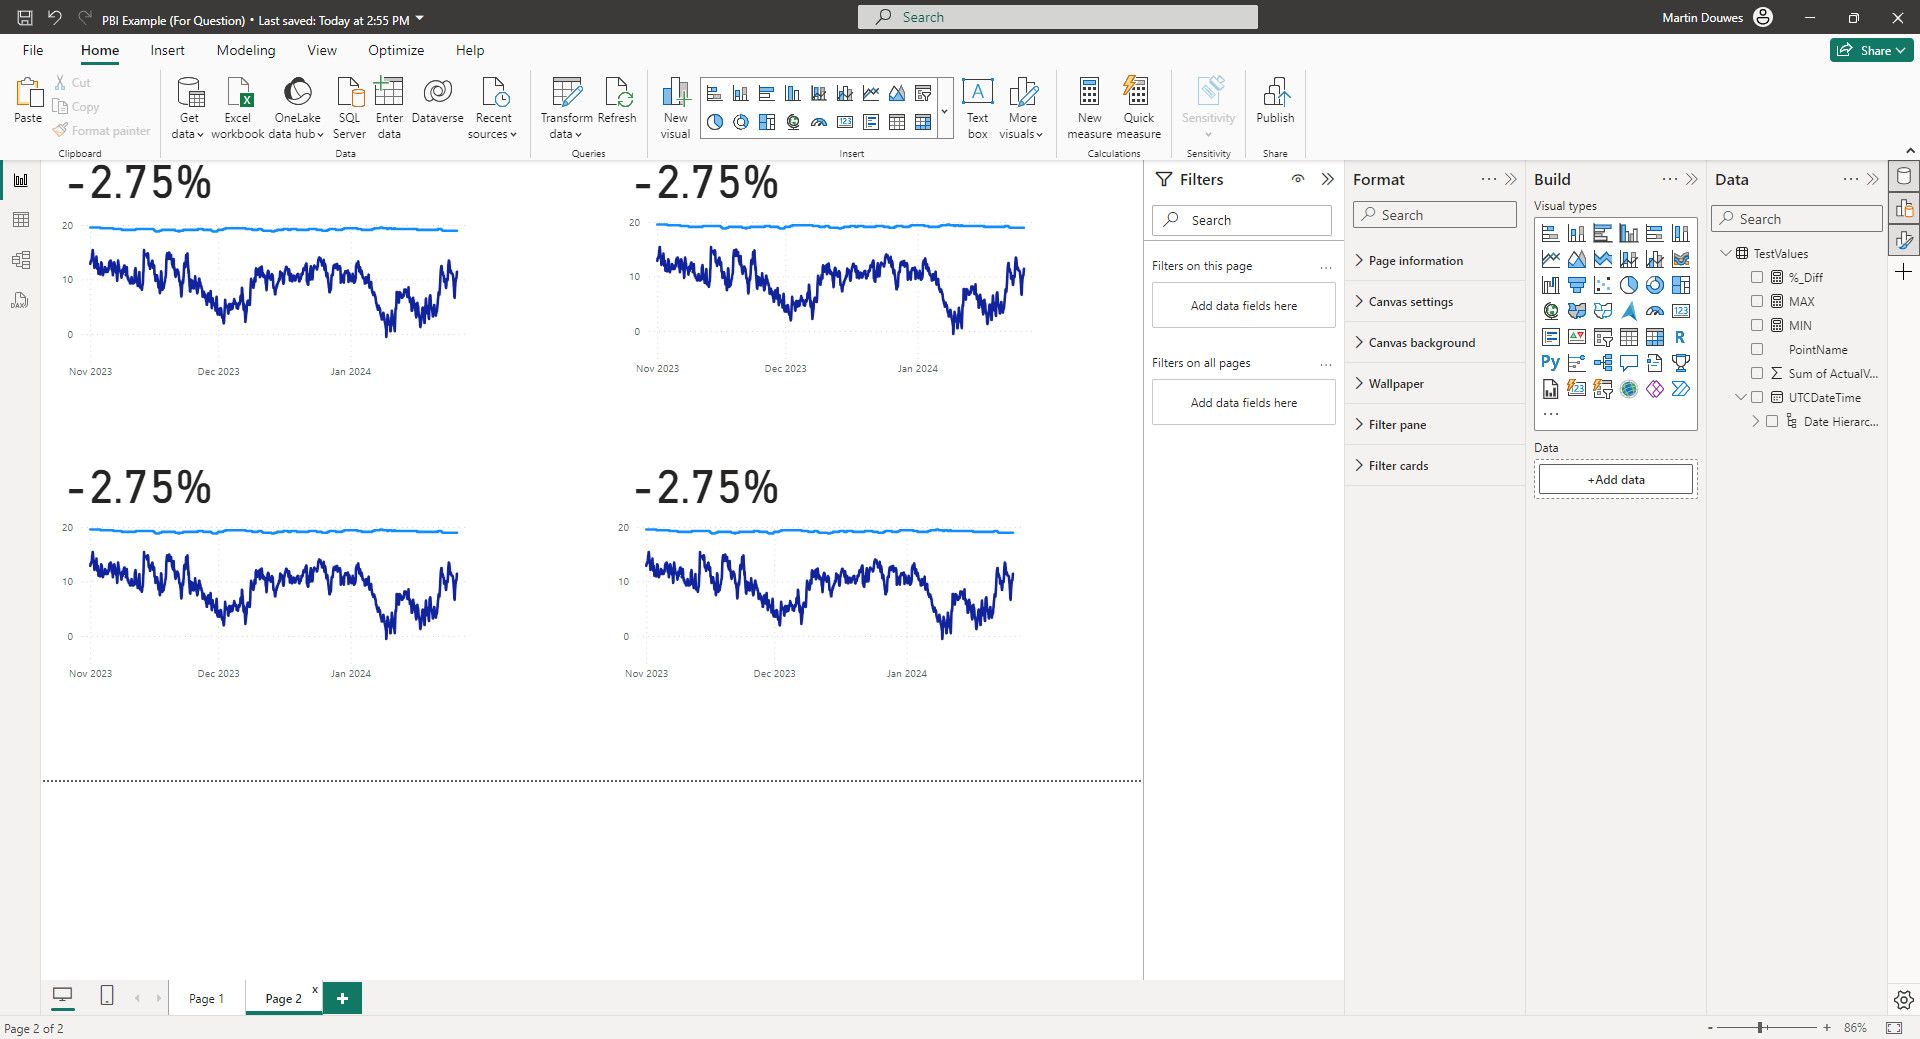Open the Modeling ribbon tab
The image size is (1920, 1039).
(246, 50)
